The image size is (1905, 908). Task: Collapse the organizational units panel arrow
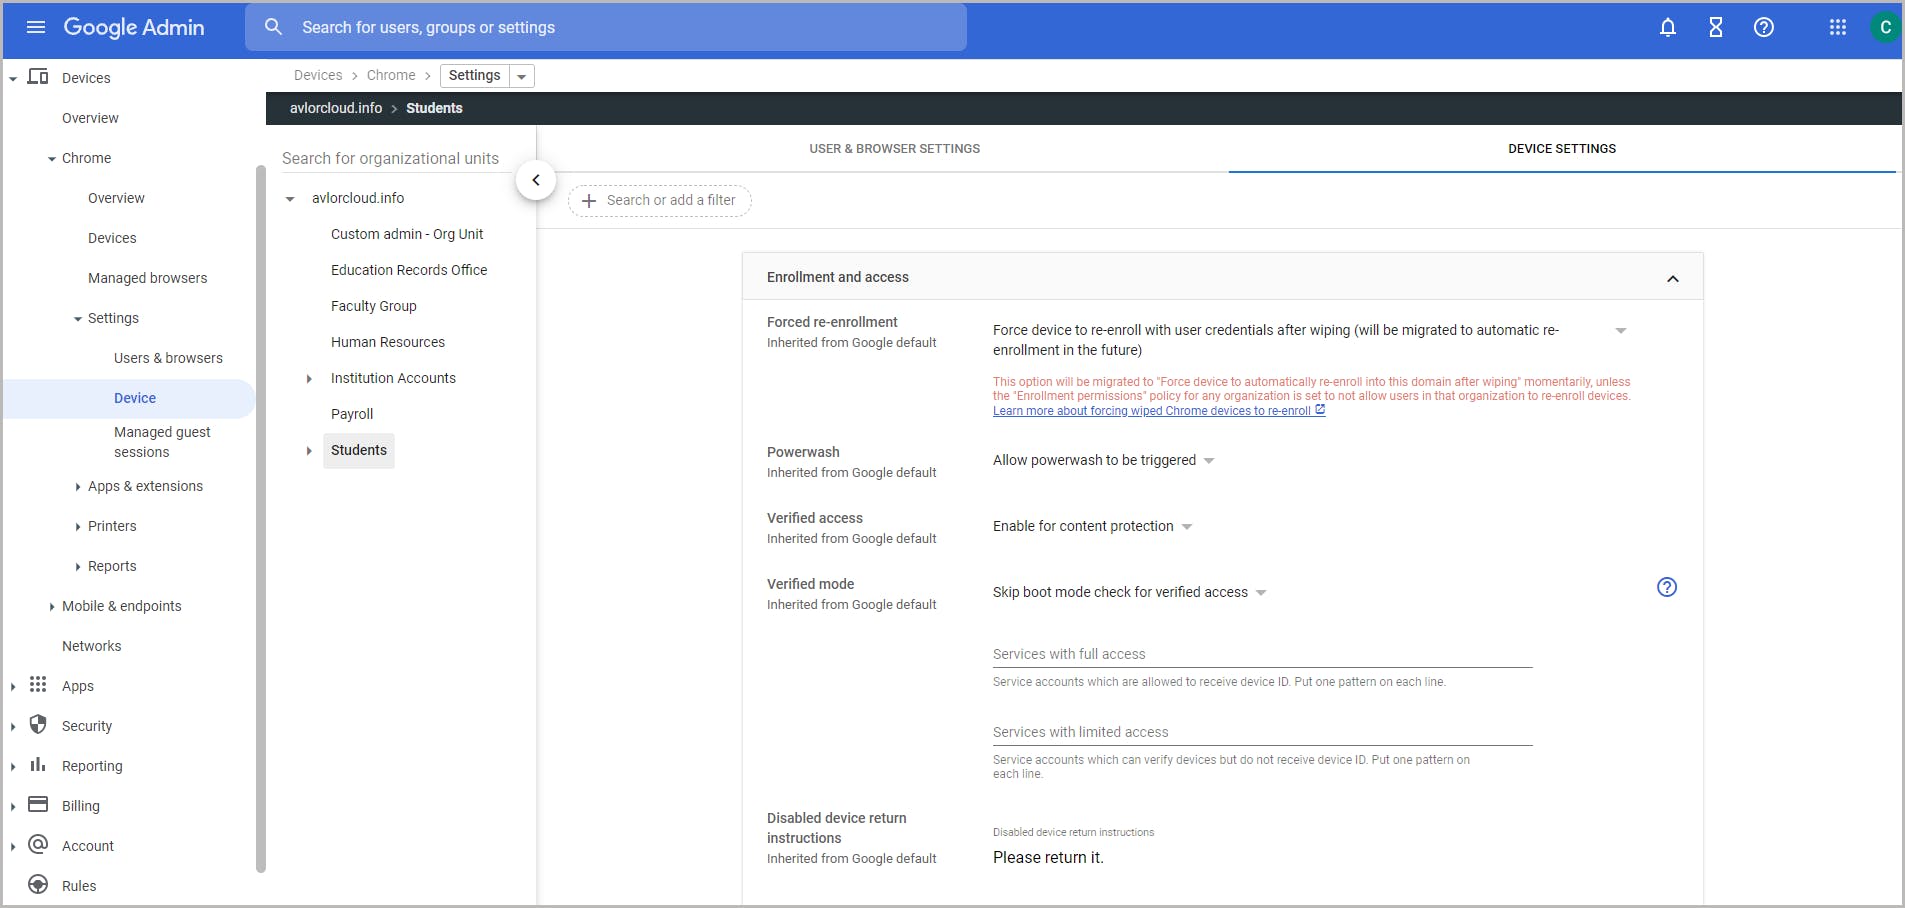[x=536, y=180]
